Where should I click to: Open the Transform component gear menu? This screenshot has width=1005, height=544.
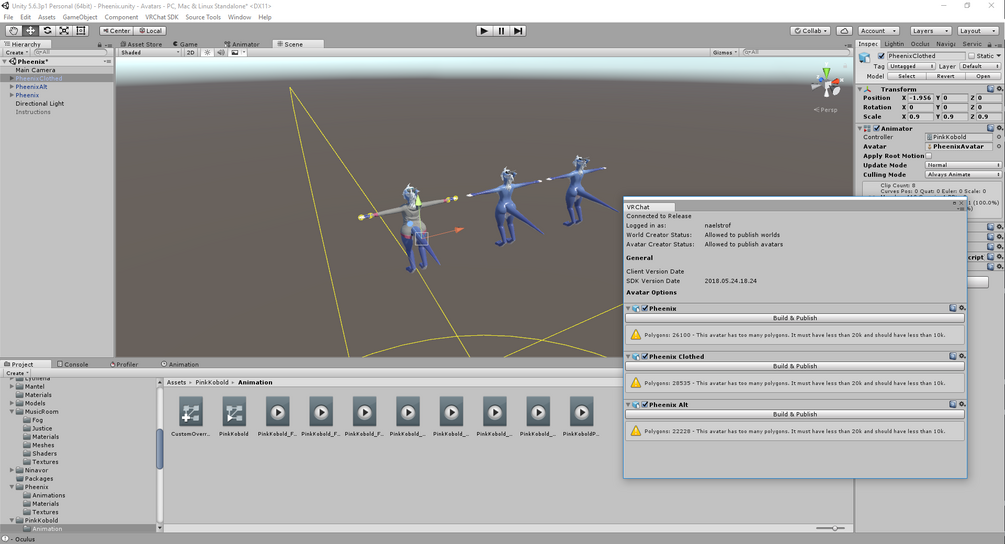[999, 89]
